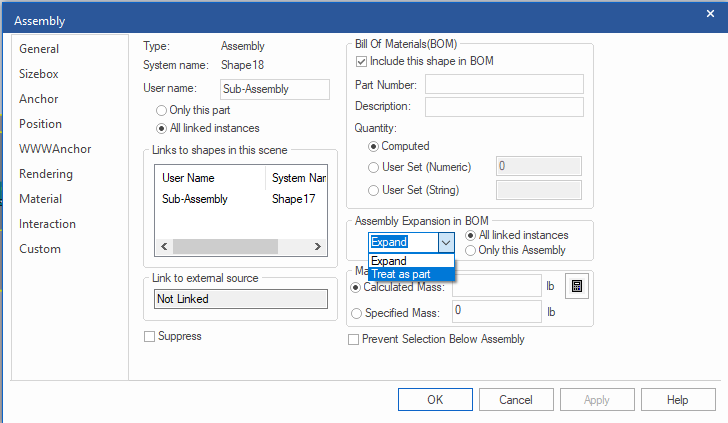Click the Calculated Mass value field
The image size is (728, 423).
click(497, 286)
